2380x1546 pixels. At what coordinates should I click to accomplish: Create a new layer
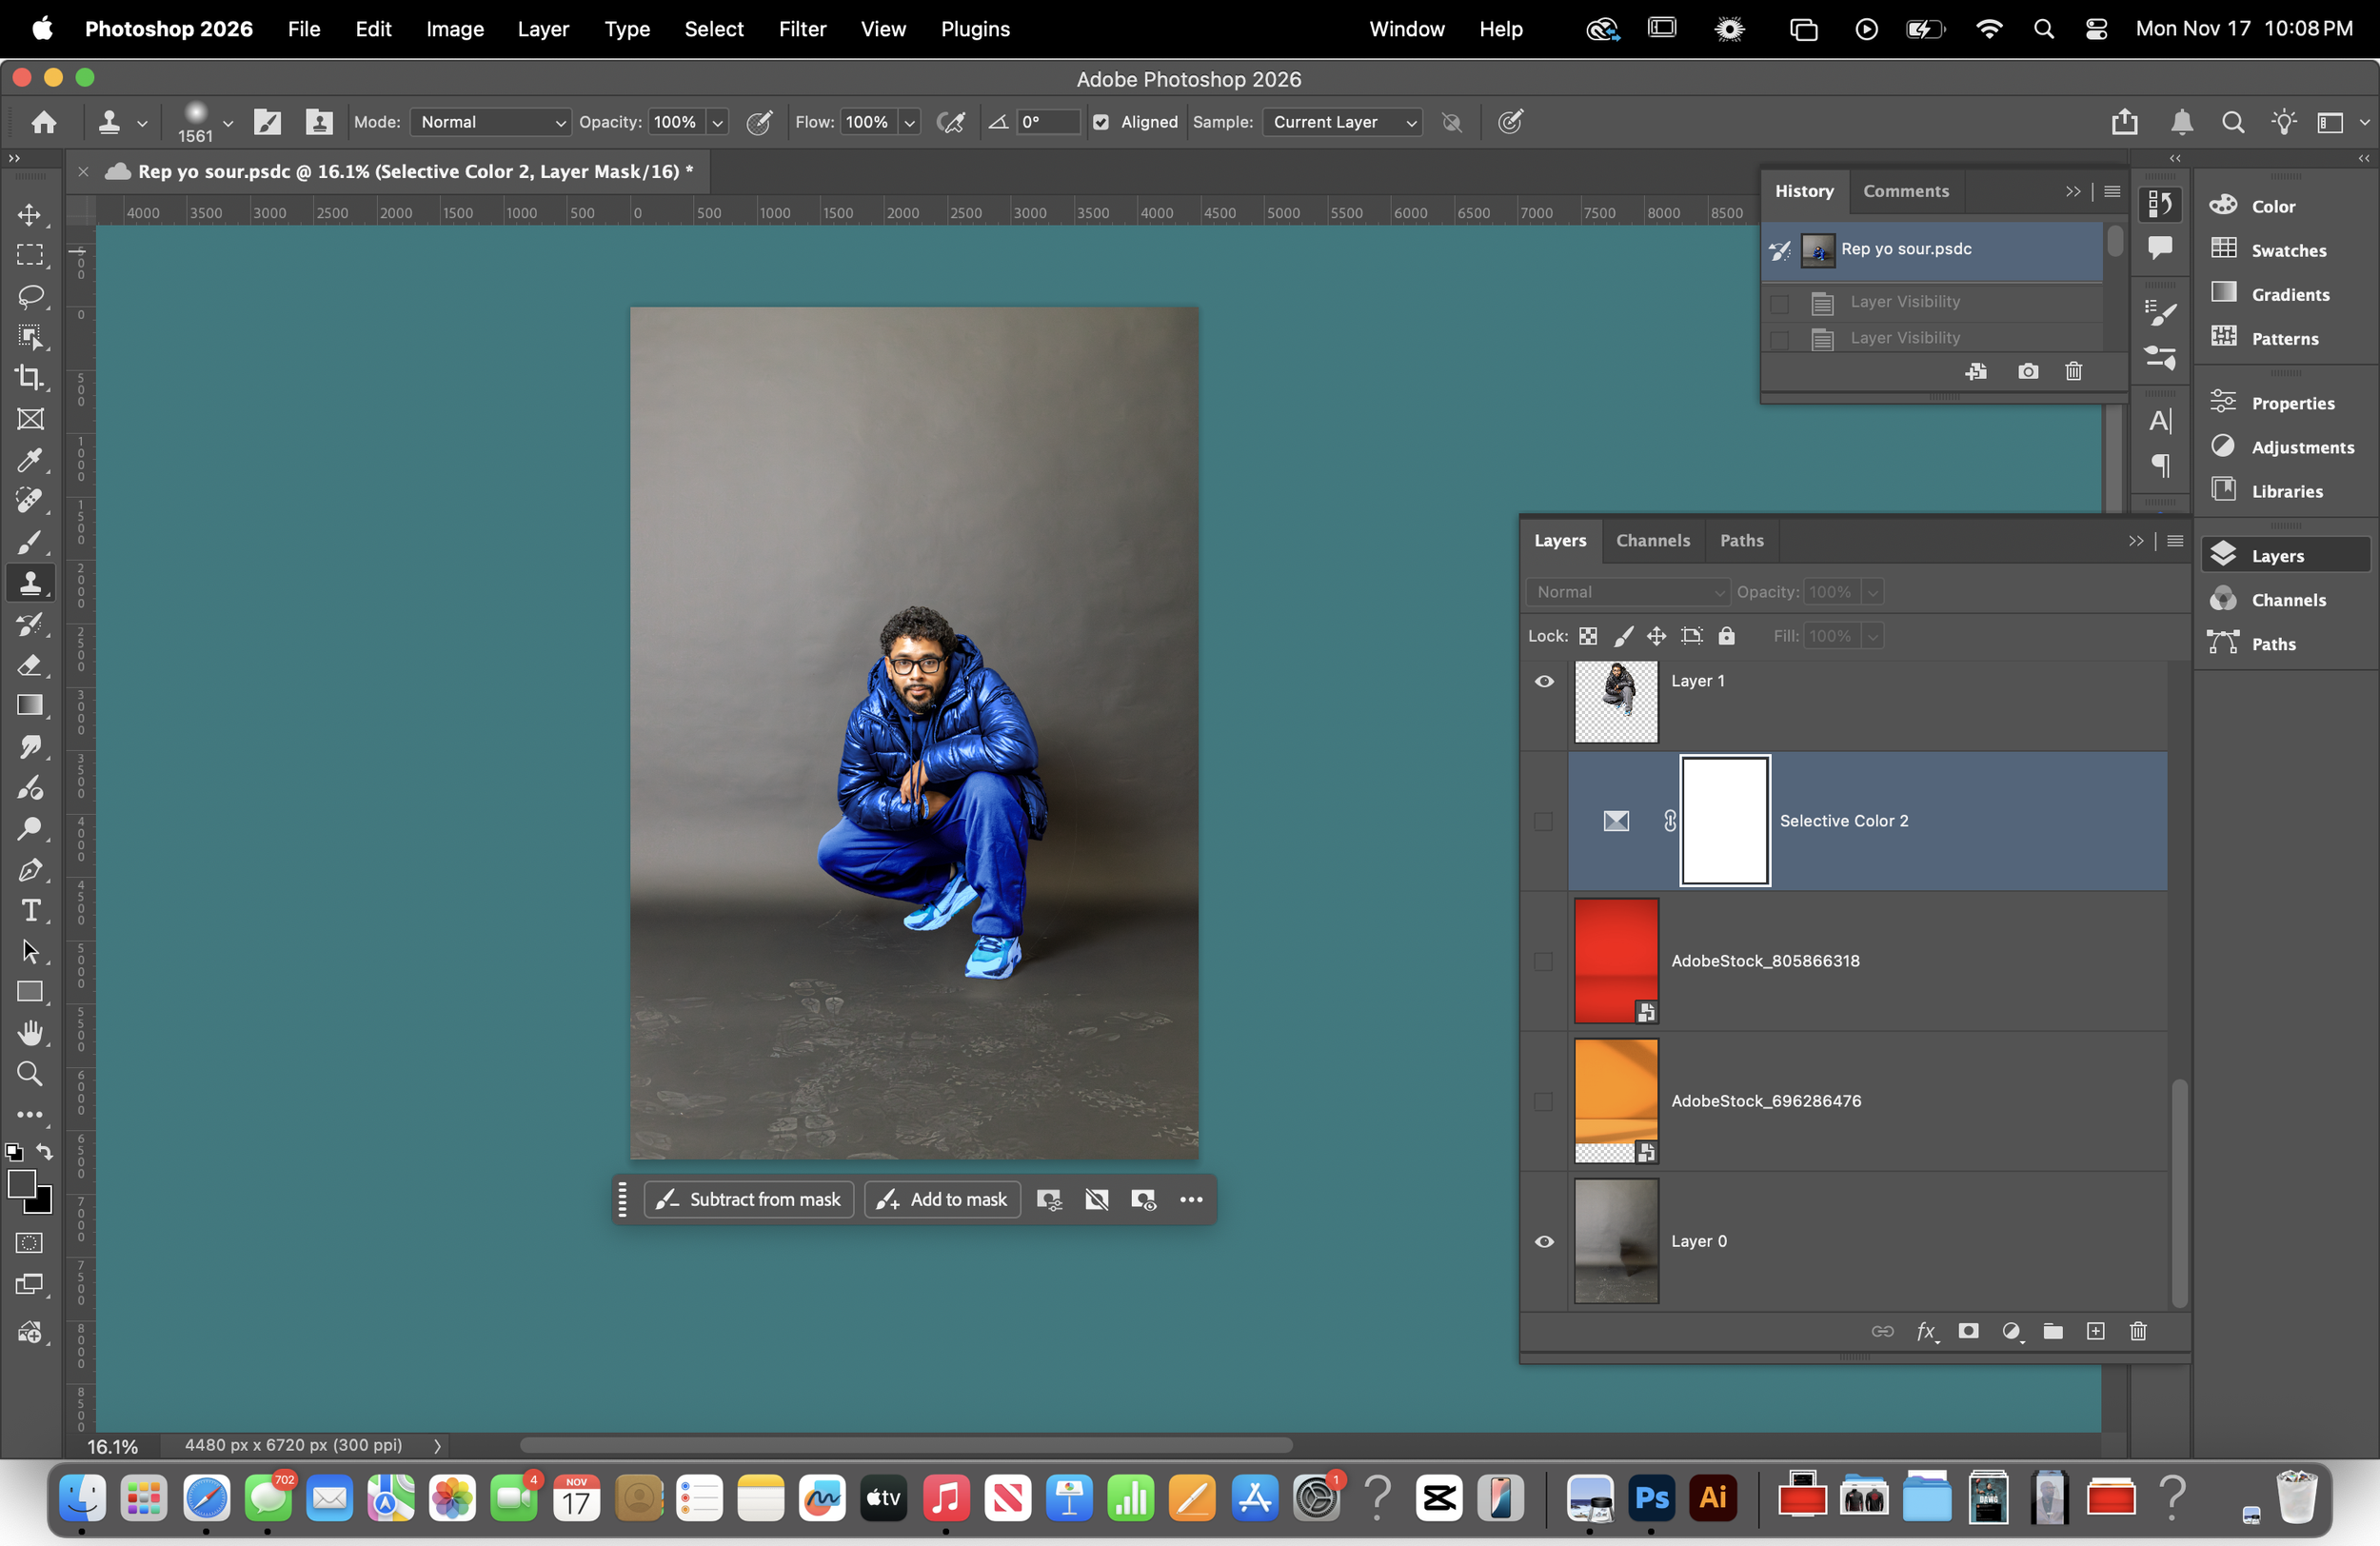pos(2096,1331)
